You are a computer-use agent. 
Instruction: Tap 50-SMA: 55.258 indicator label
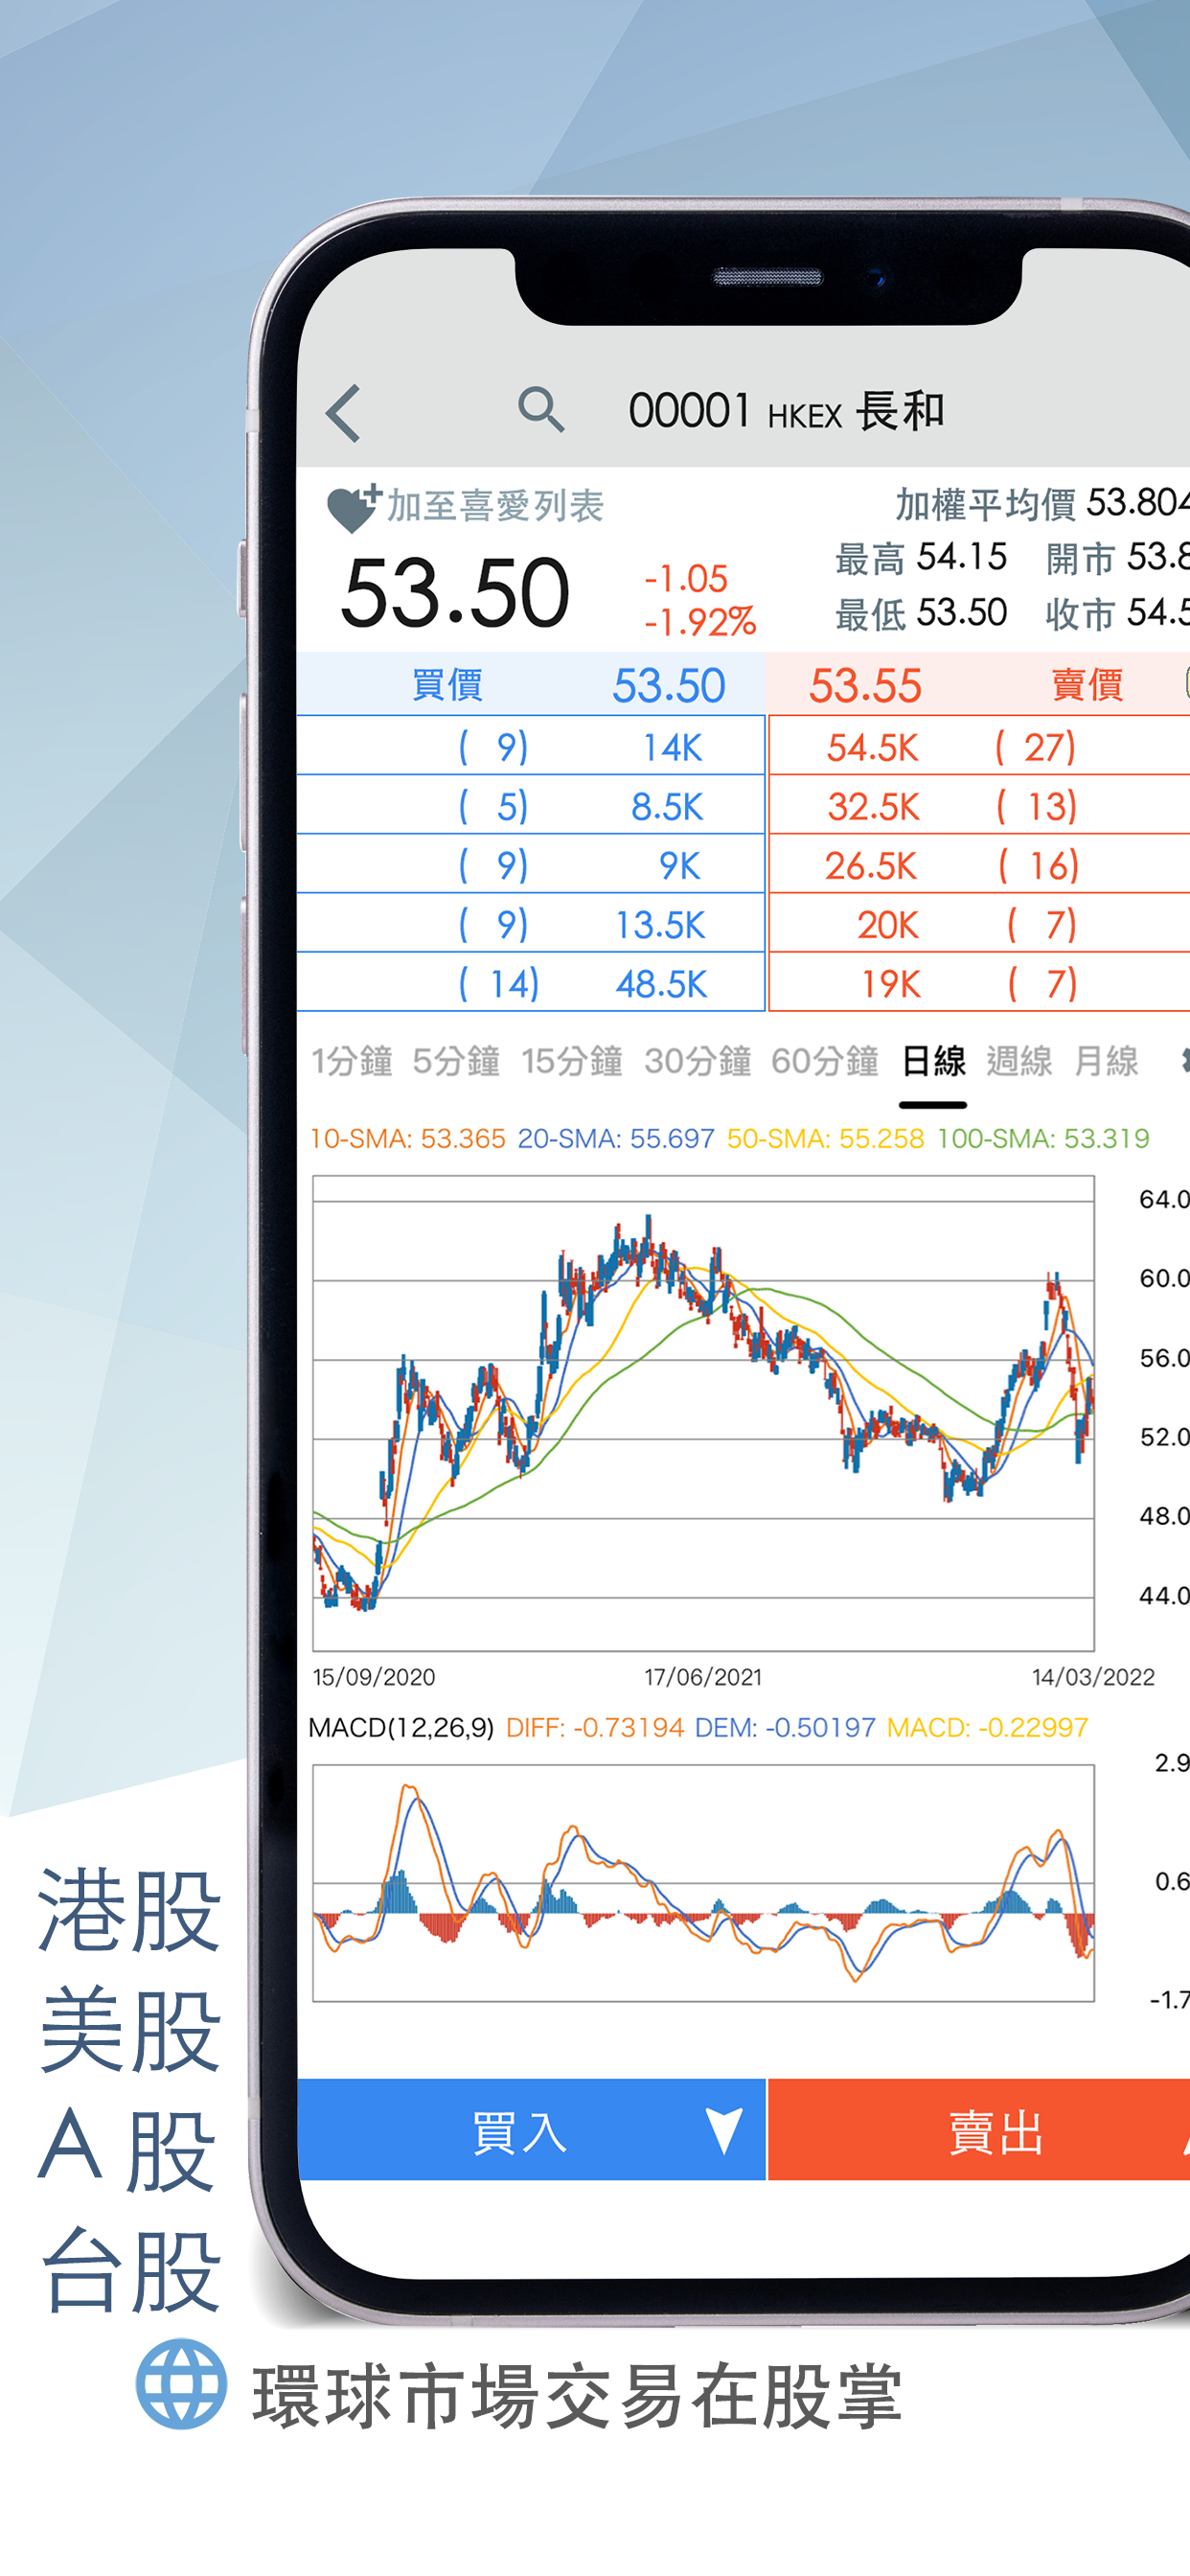pyautogui.click(x=825, y=1138)
